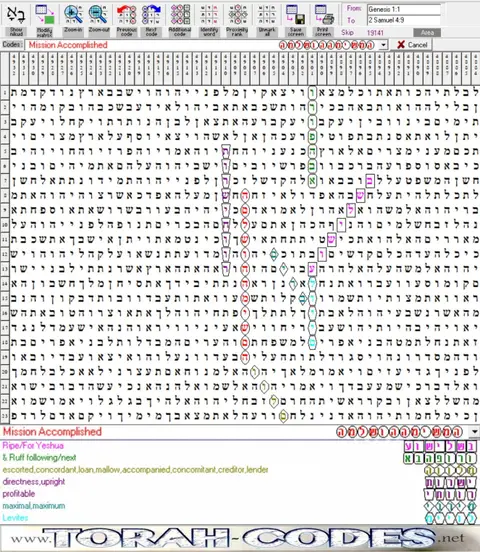
Task: Click the 'Print screen' label button
Action: [x=323, y=32]
